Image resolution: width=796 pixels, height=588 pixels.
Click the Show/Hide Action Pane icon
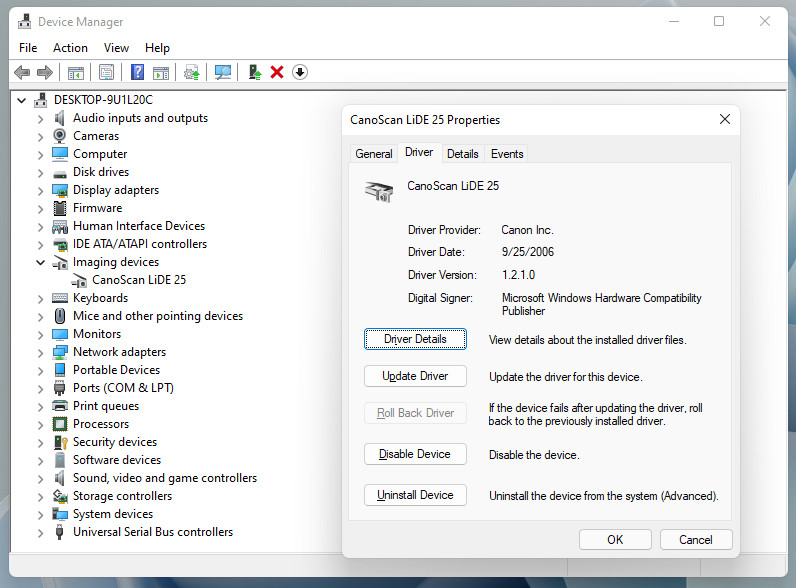(161, 73)
